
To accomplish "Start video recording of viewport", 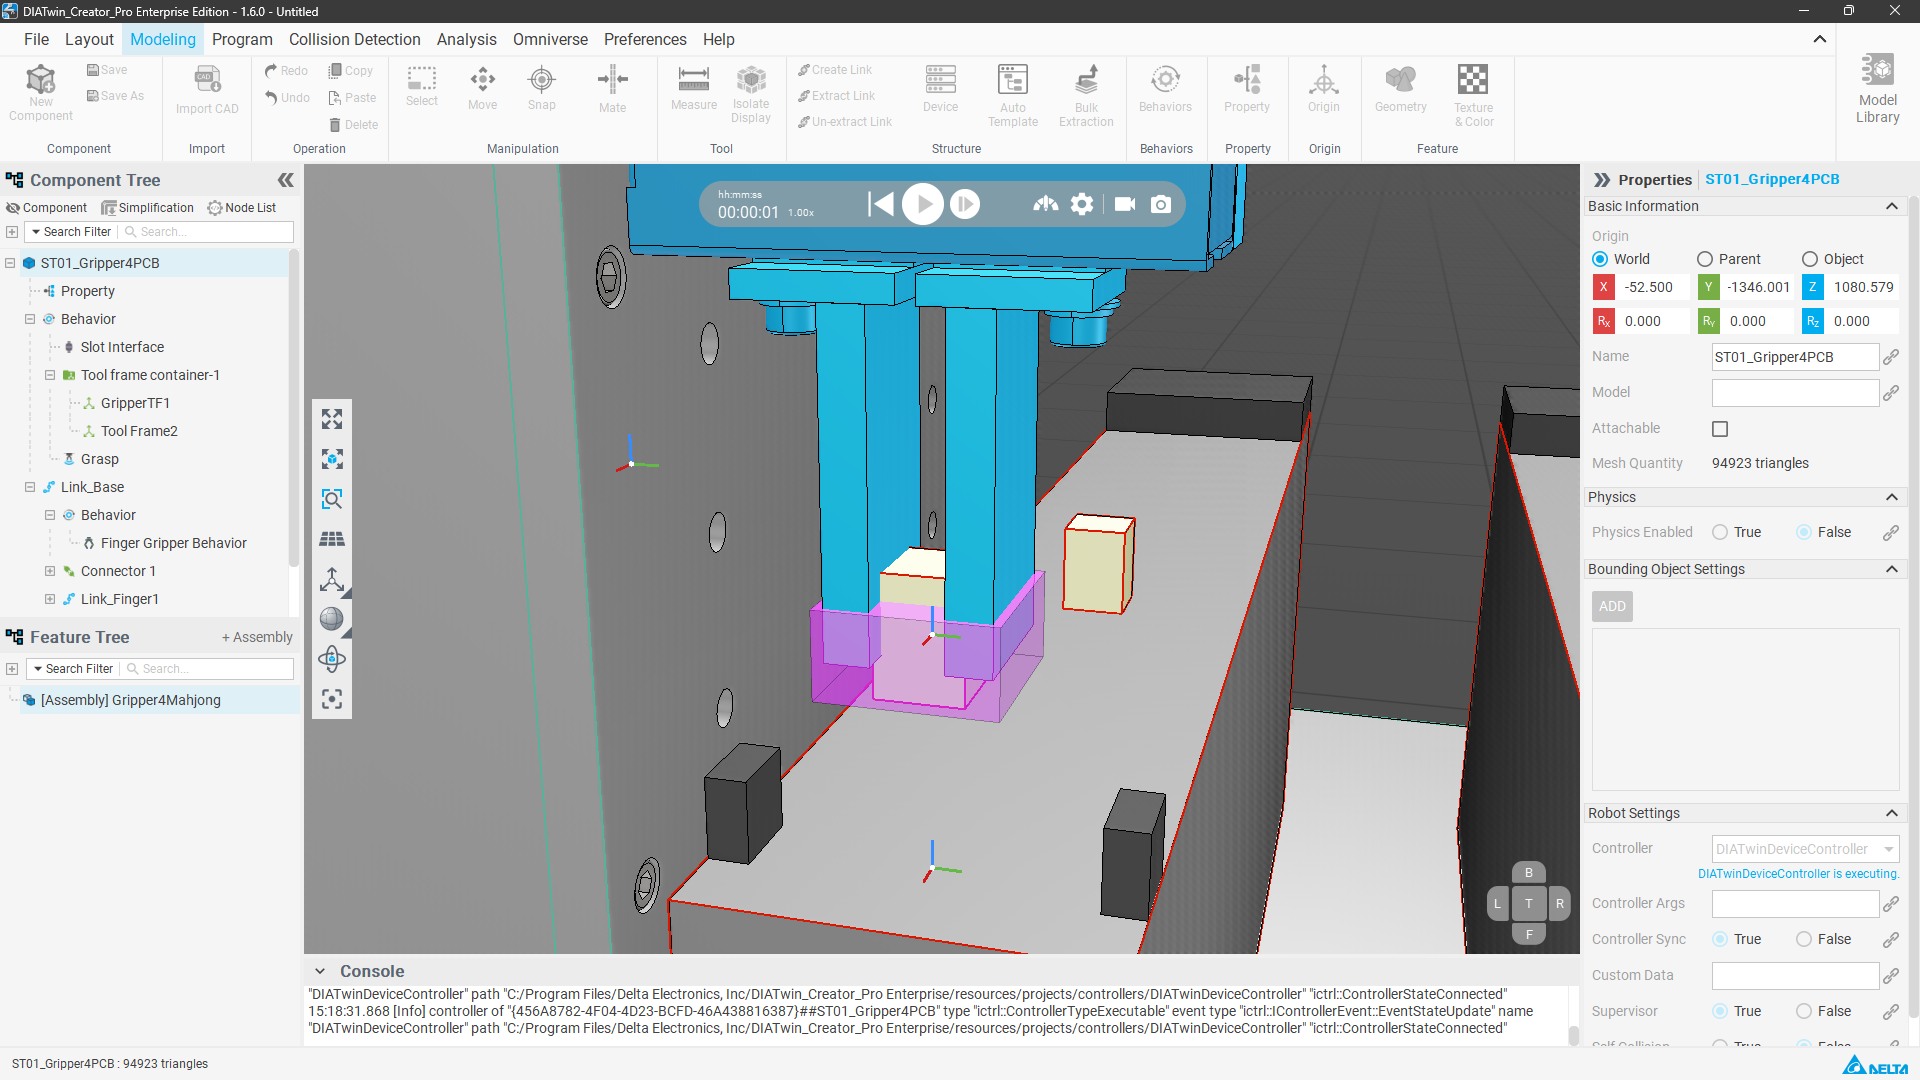I will [1125, 204].
